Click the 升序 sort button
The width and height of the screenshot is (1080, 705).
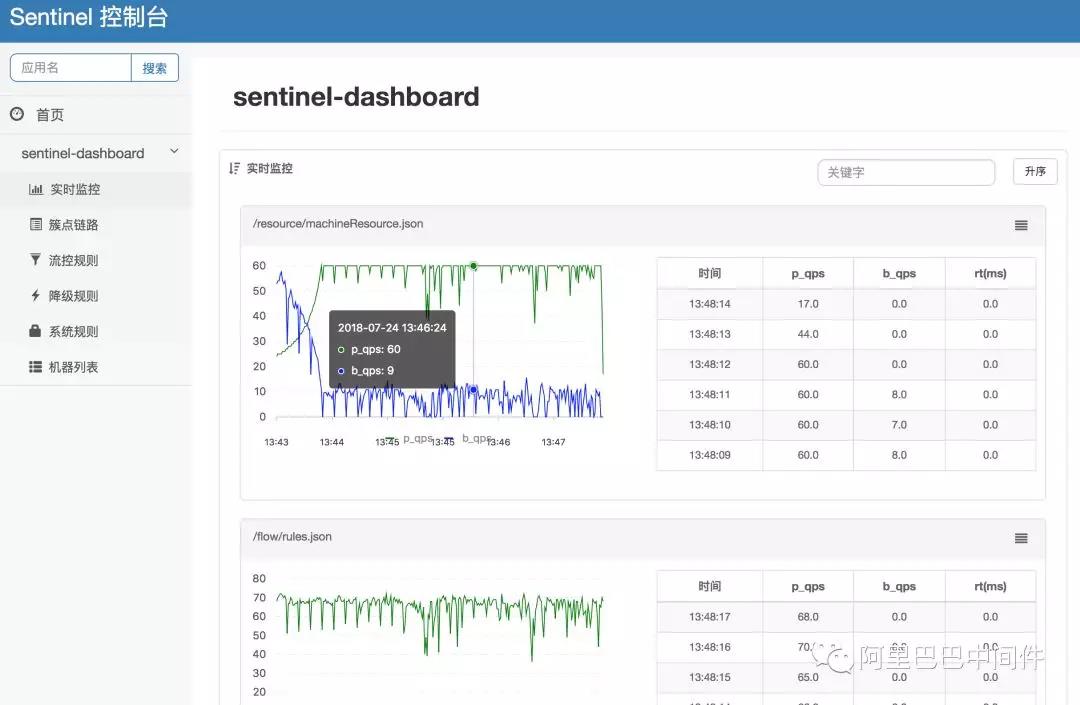point(1035,171)
